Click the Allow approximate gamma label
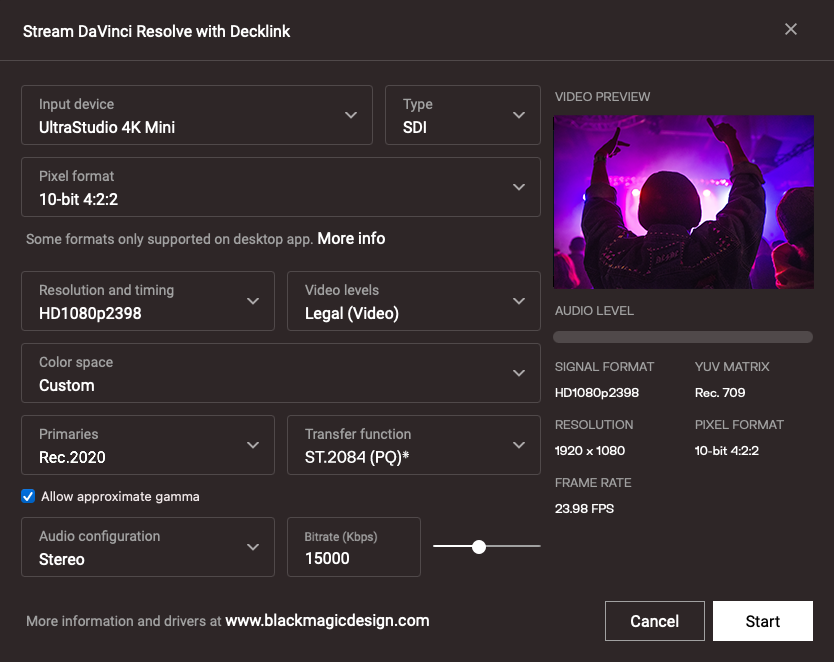Screen dimensions: 834x662 [120, 496]
